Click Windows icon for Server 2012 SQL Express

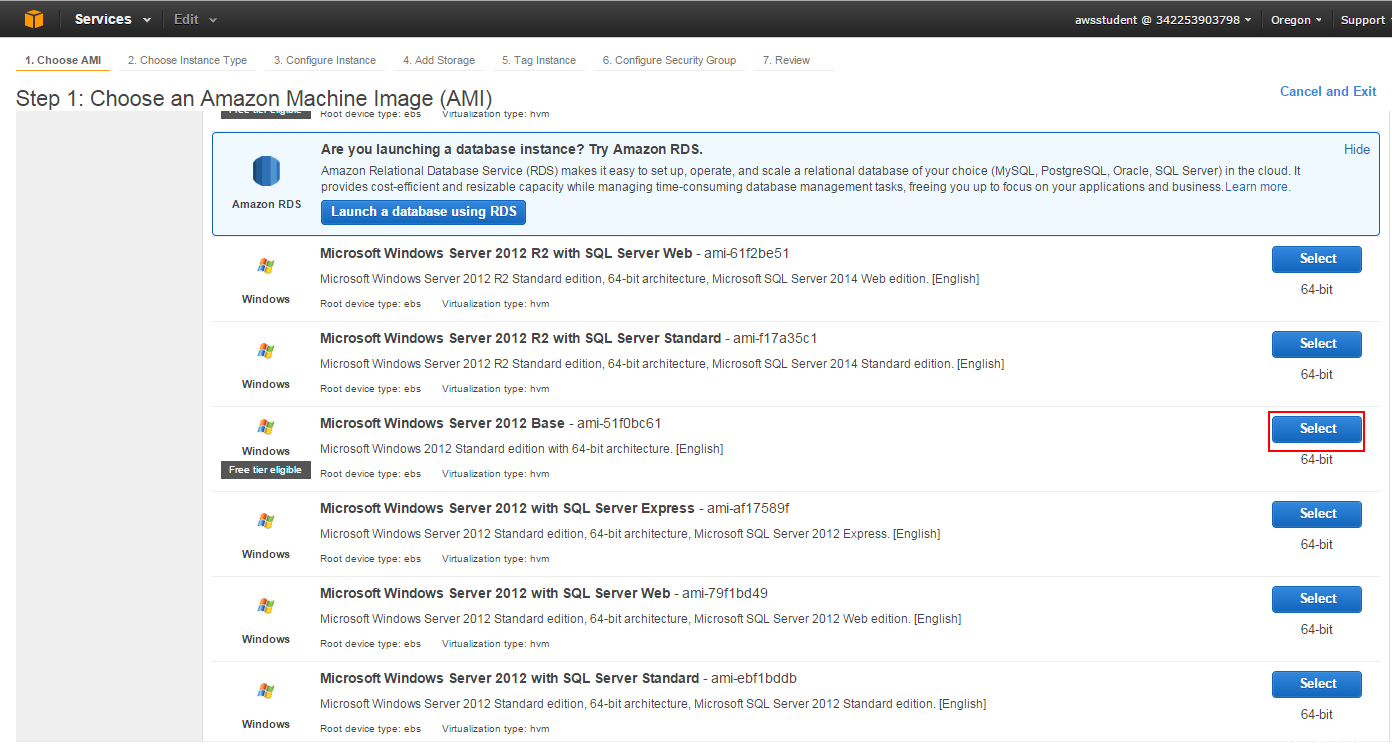pyautogui.click(x=266, y=521)
